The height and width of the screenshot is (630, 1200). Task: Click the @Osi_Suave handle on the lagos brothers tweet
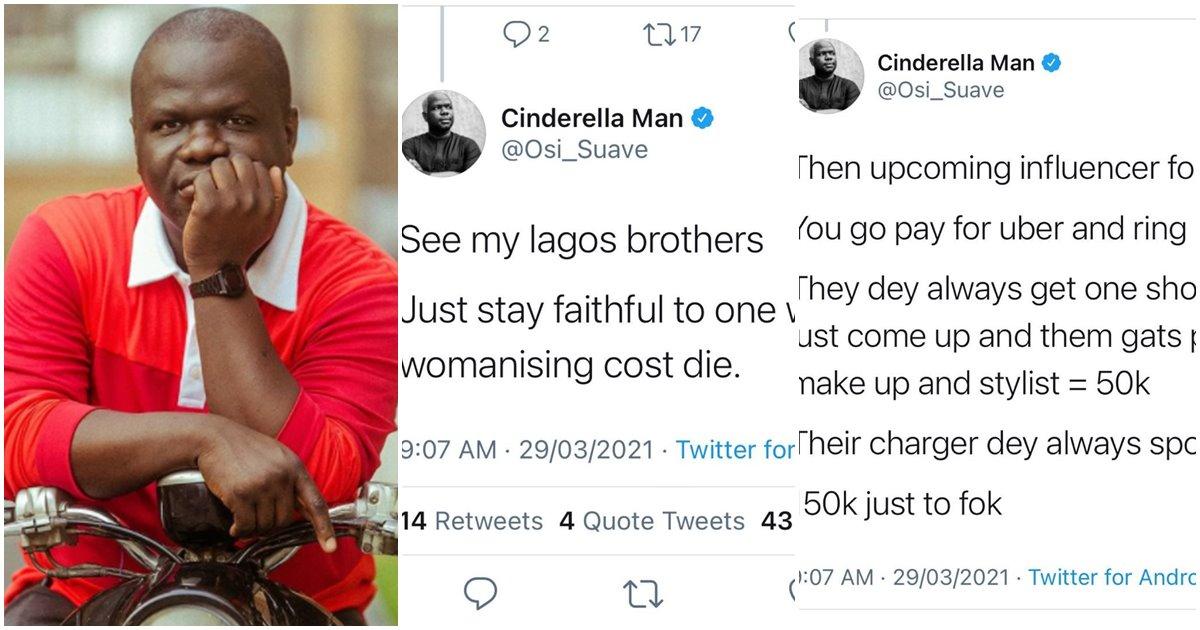(x=574, y=150)
